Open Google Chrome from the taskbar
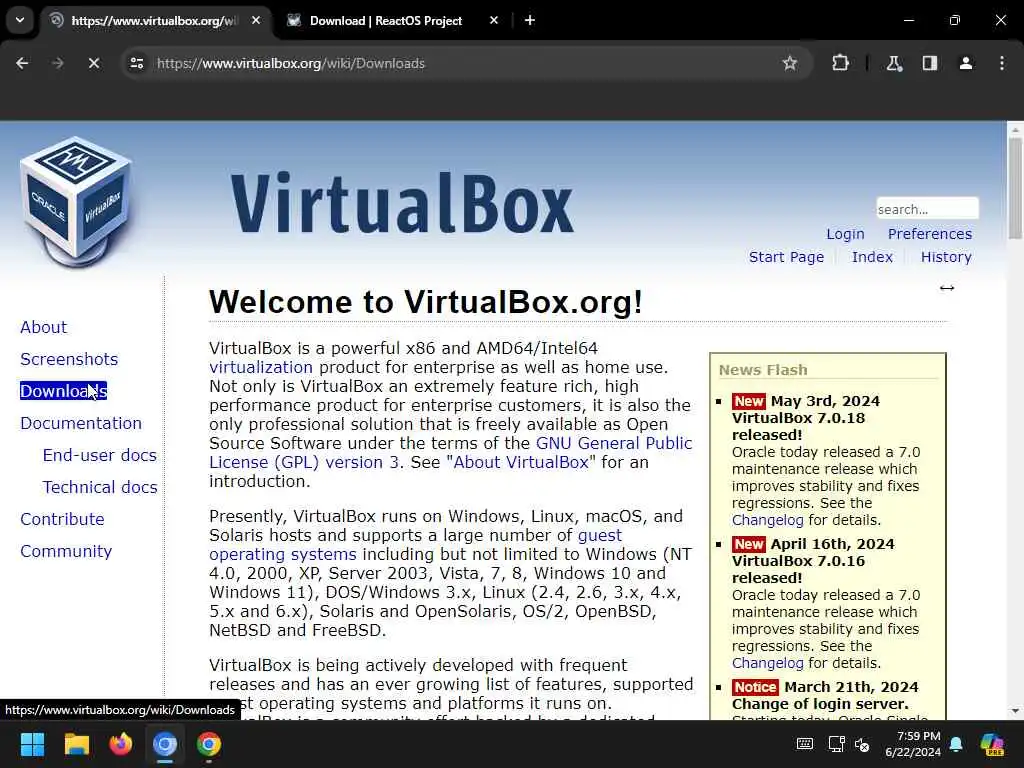This screenshot has width=1024, height=768. [x=209, y=744]
